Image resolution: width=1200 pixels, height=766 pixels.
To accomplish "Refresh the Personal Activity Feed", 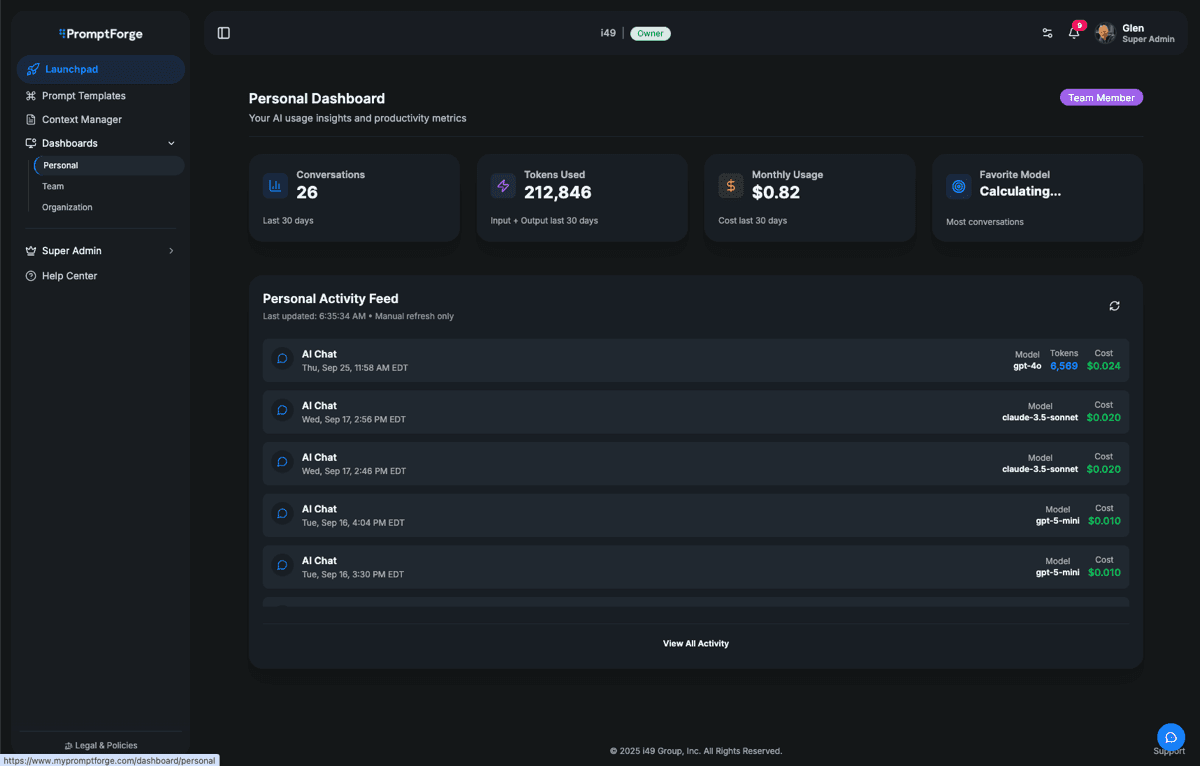I will [x=1114, y=306].
